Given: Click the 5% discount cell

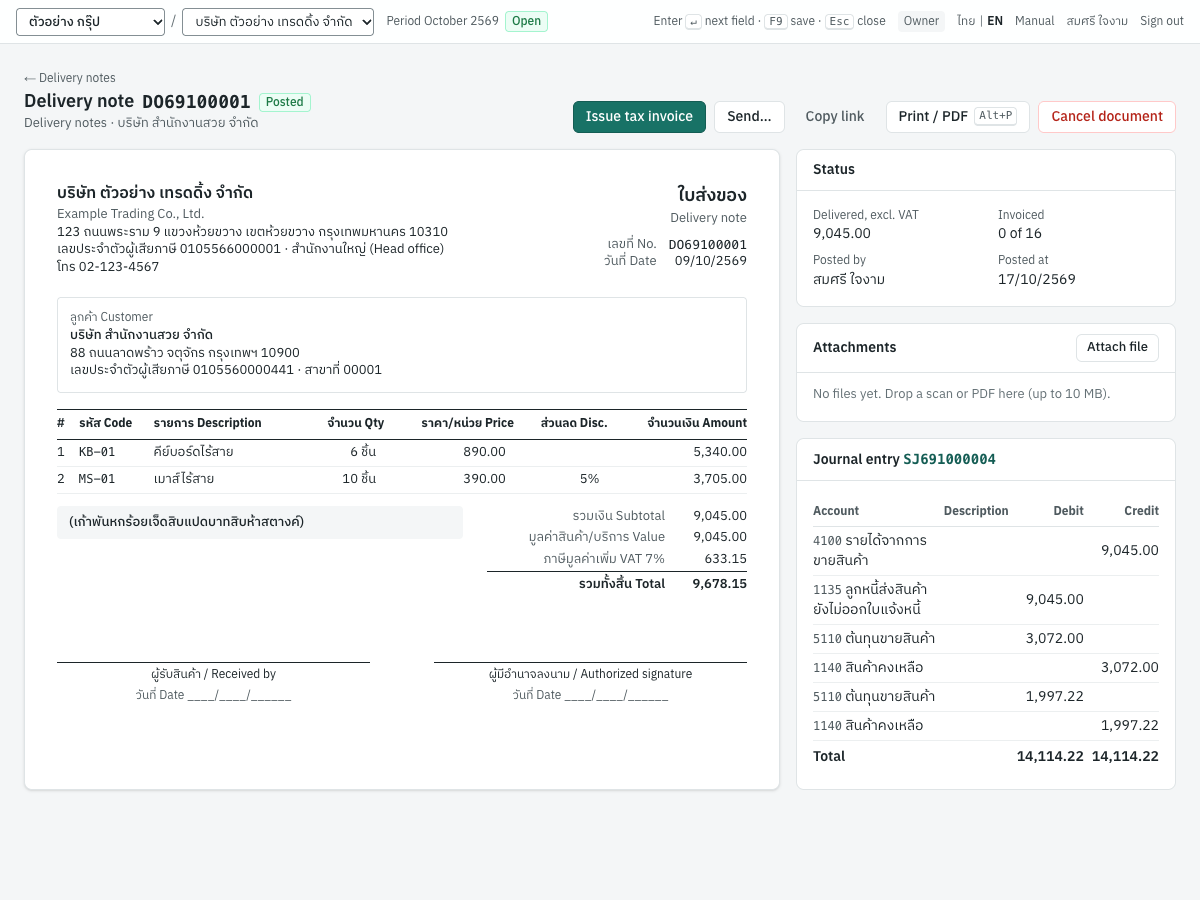Looking at the screenshot, I should pyautogui.click(x=590, y=479).
